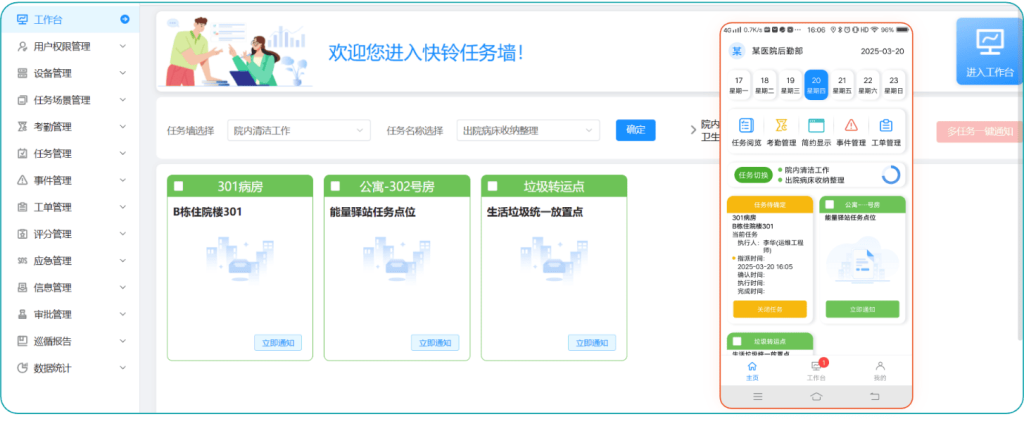Viewport: 1024px width, 431px height.
Task: Click the 数据统计 pie chart sidebar icon
Action: (23, 368)
